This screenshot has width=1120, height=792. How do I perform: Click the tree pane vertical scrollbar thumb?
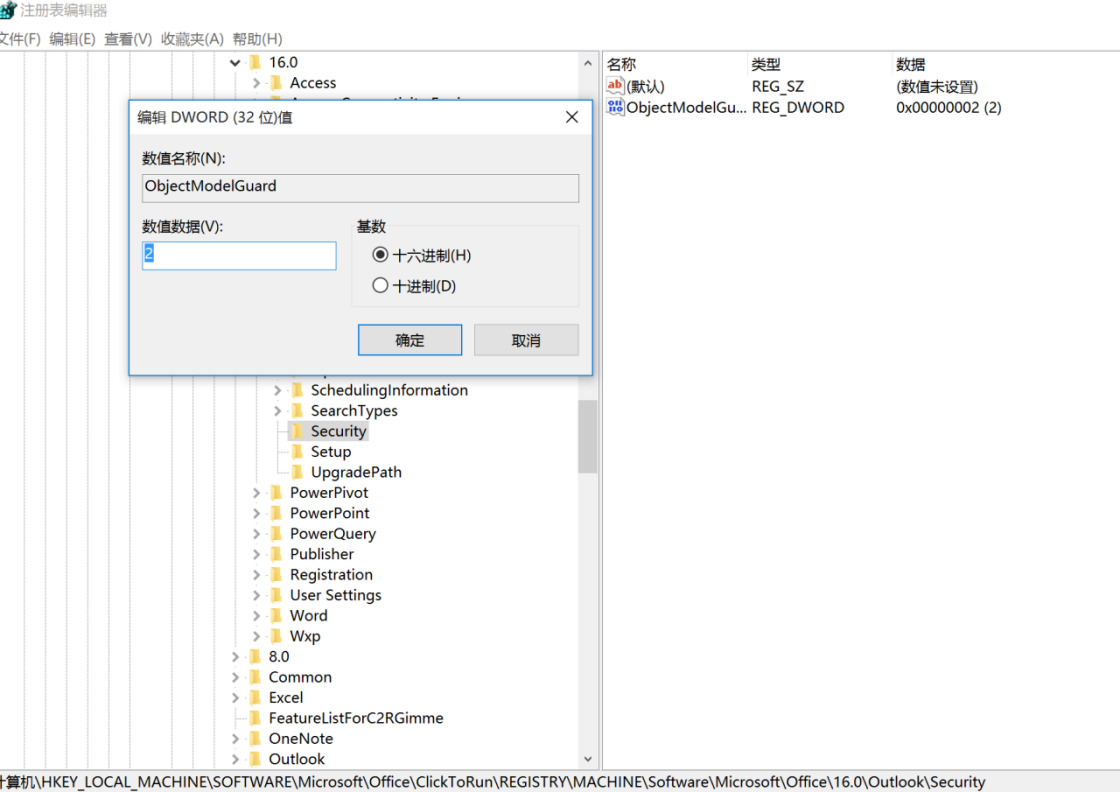pos(588,436)
